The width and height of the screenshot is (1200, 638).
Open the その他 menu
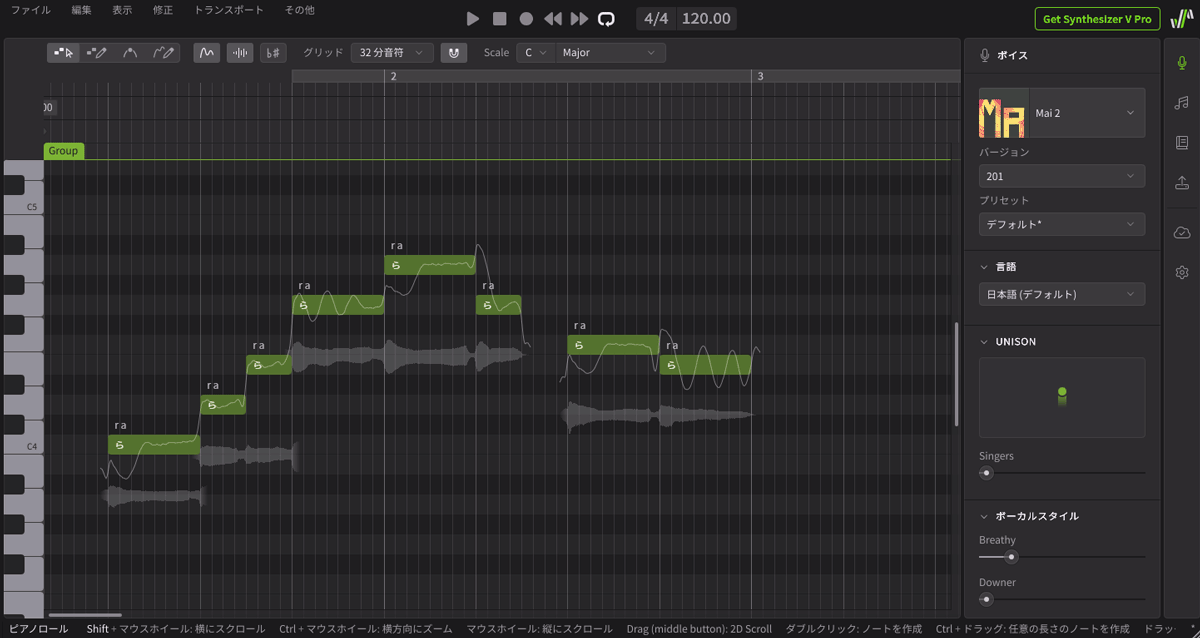pyautogui.click(x=299, y=10)
